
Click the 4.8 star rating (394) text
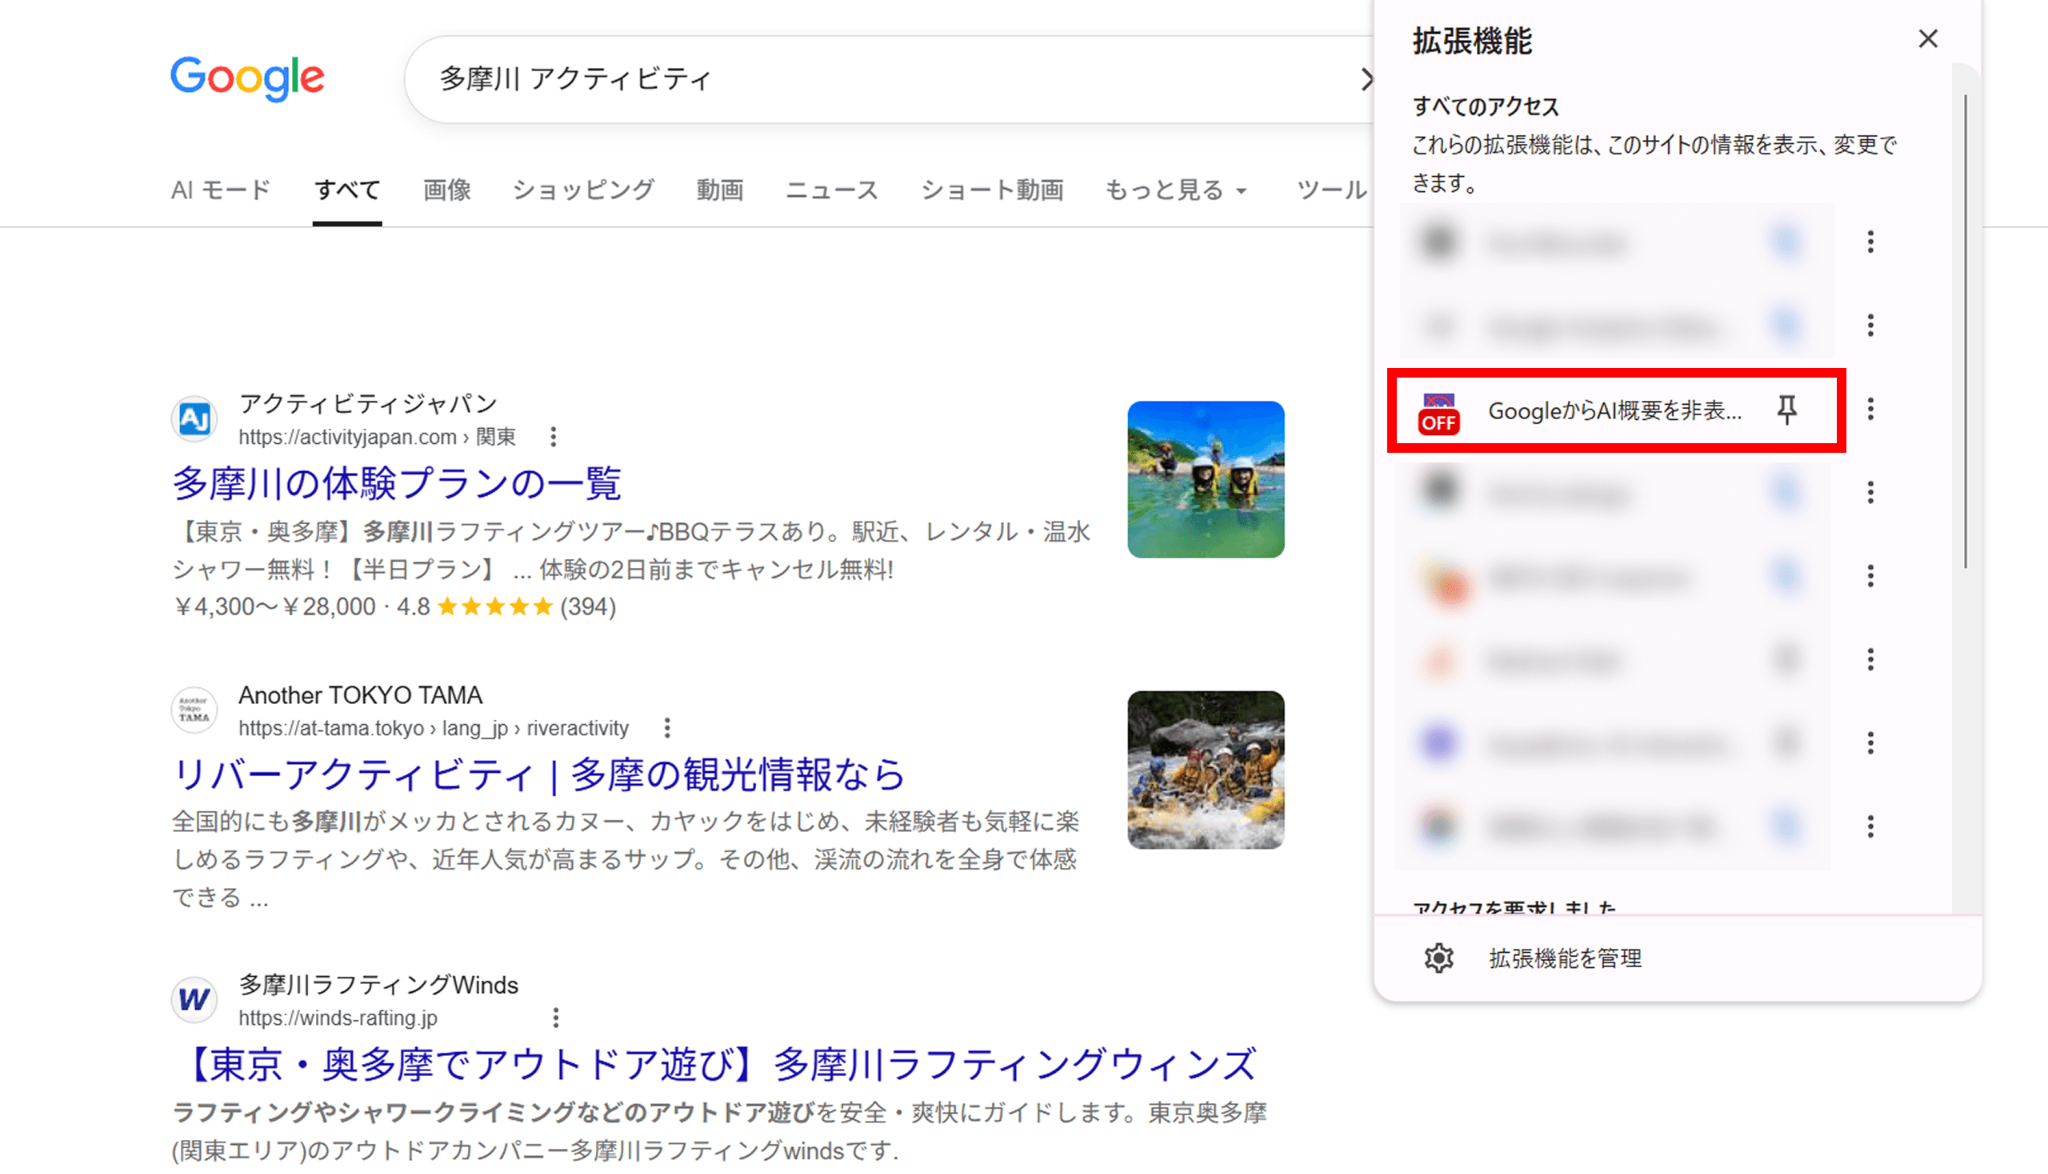coord(506,607)
